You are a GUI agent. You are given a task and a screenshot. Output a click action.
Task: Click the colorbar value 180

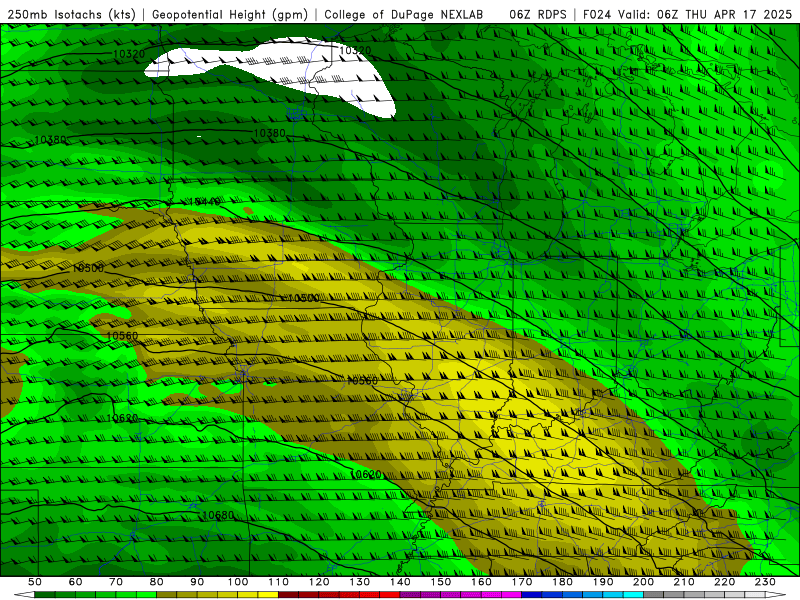562,582
